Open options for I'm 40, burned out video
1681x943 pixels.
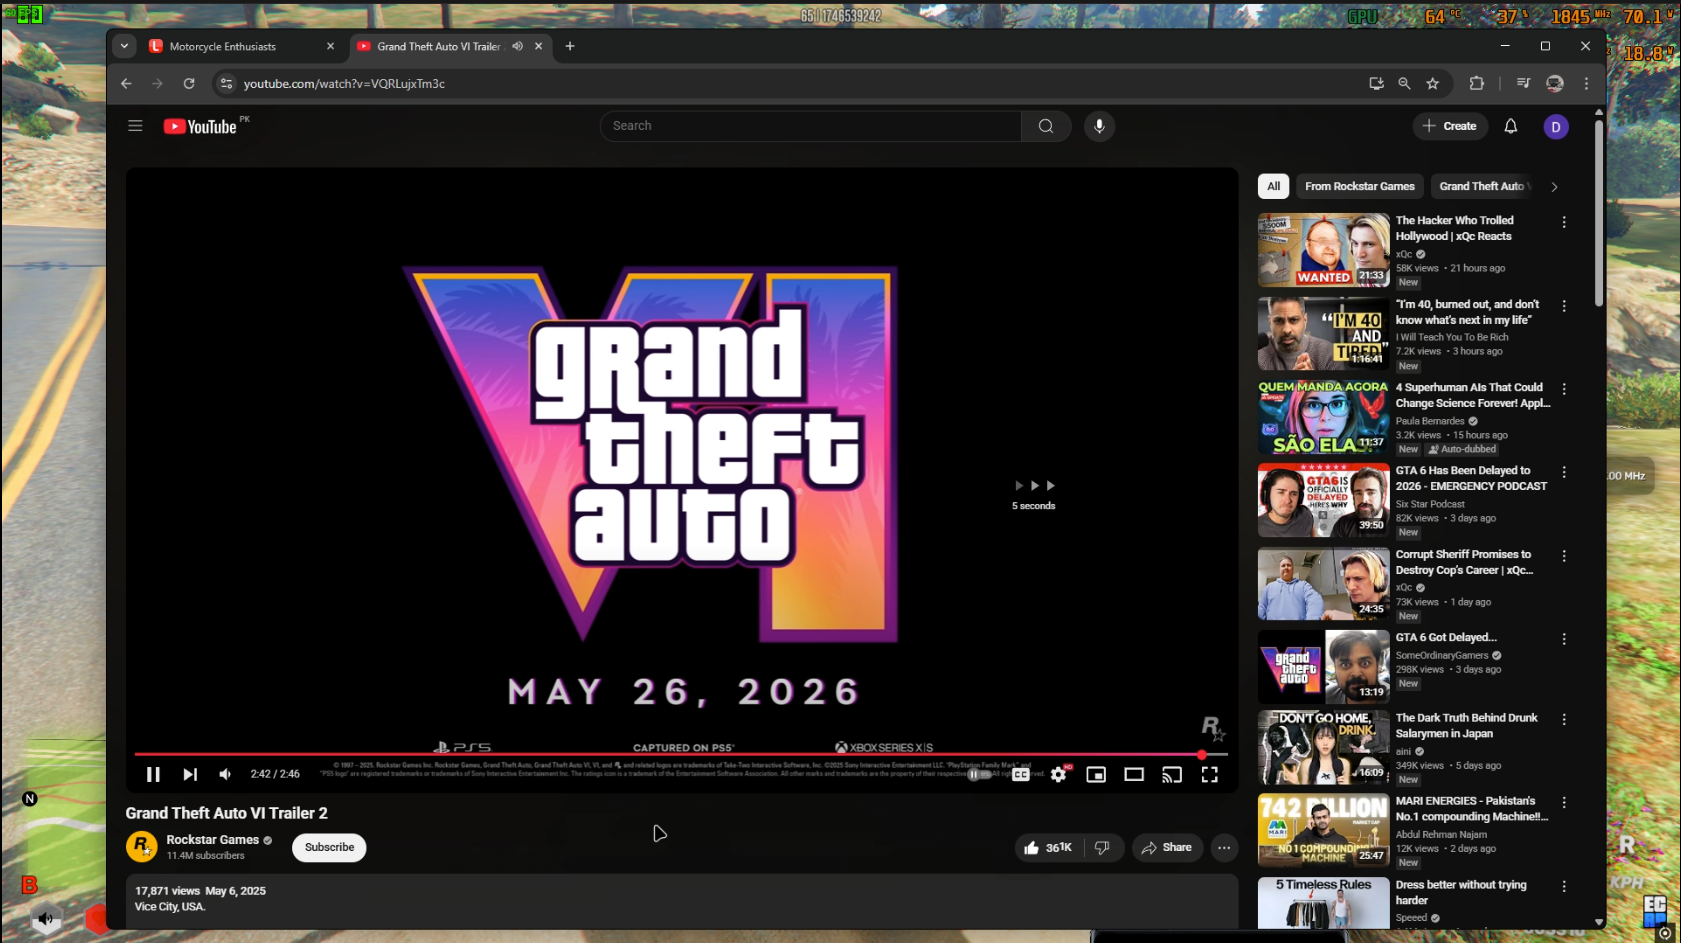pos(1564,306)
